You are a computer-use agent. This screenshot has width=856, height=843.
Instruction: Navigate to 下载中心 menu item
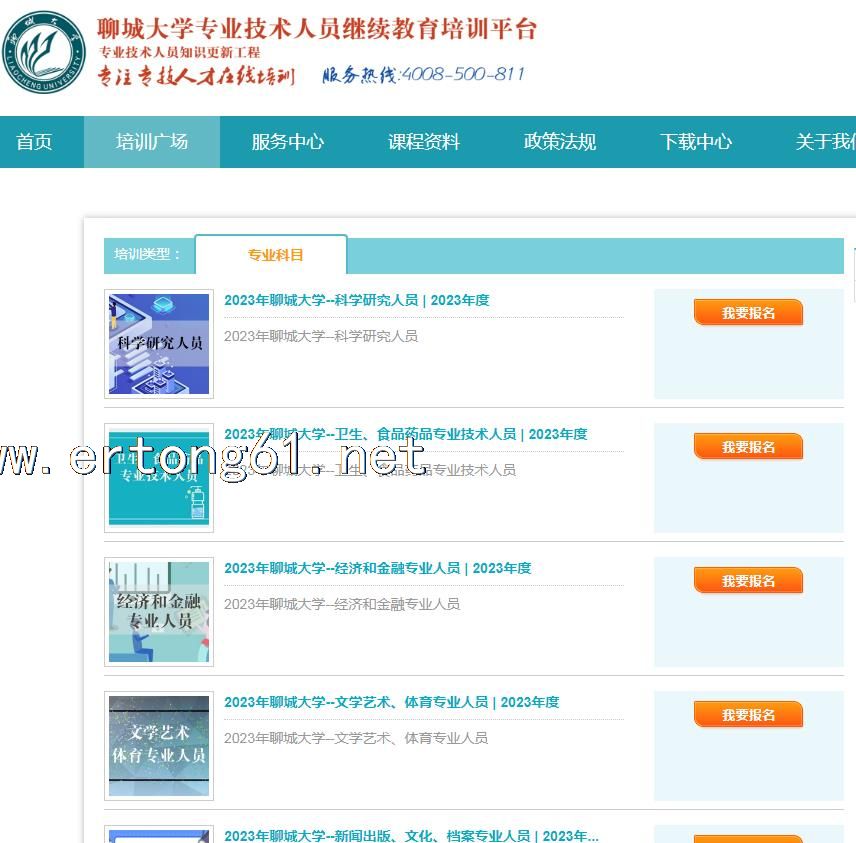point(696,142)
